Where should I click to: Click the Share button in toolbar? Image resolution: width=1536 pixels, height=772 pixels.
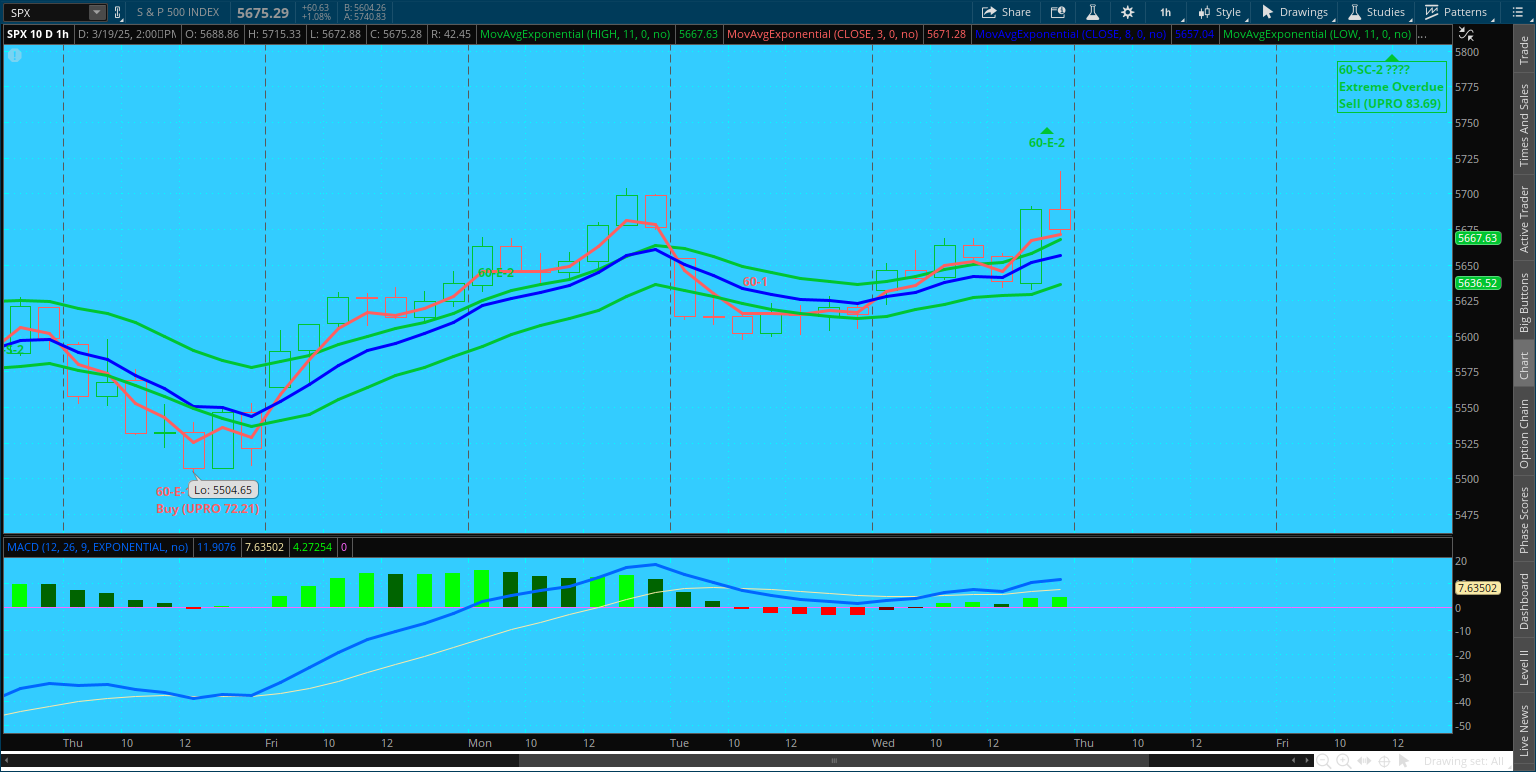(x=1005, y=12)
